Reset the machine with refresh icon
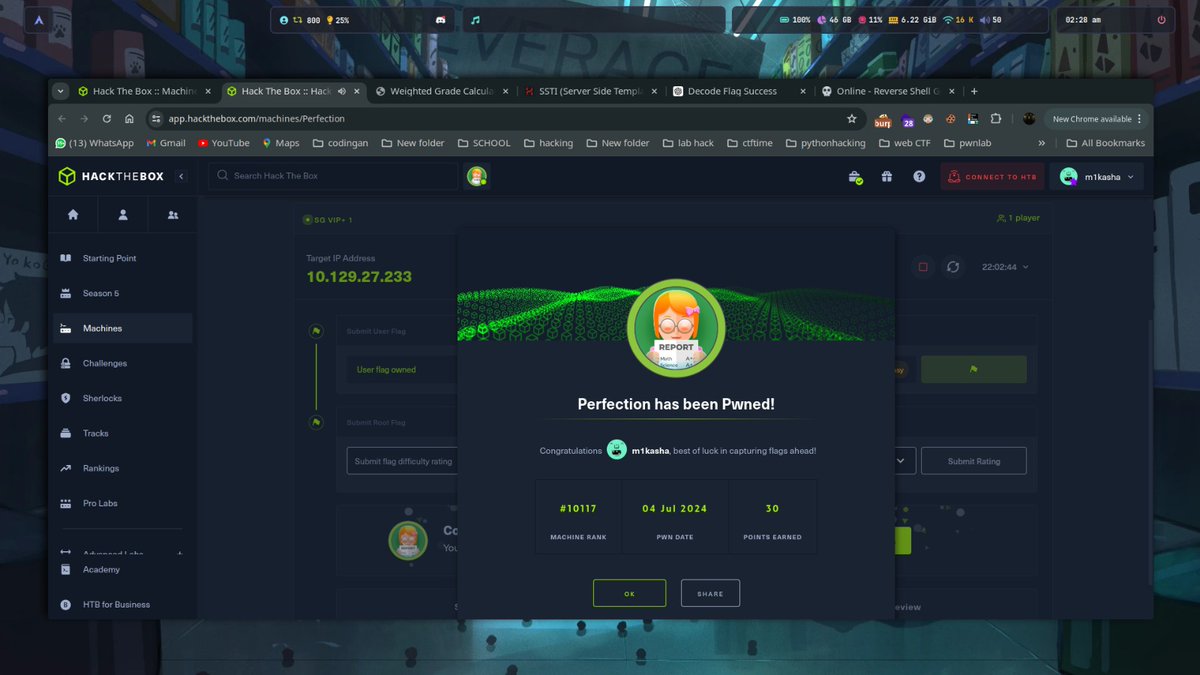 (x=953, y=267)
